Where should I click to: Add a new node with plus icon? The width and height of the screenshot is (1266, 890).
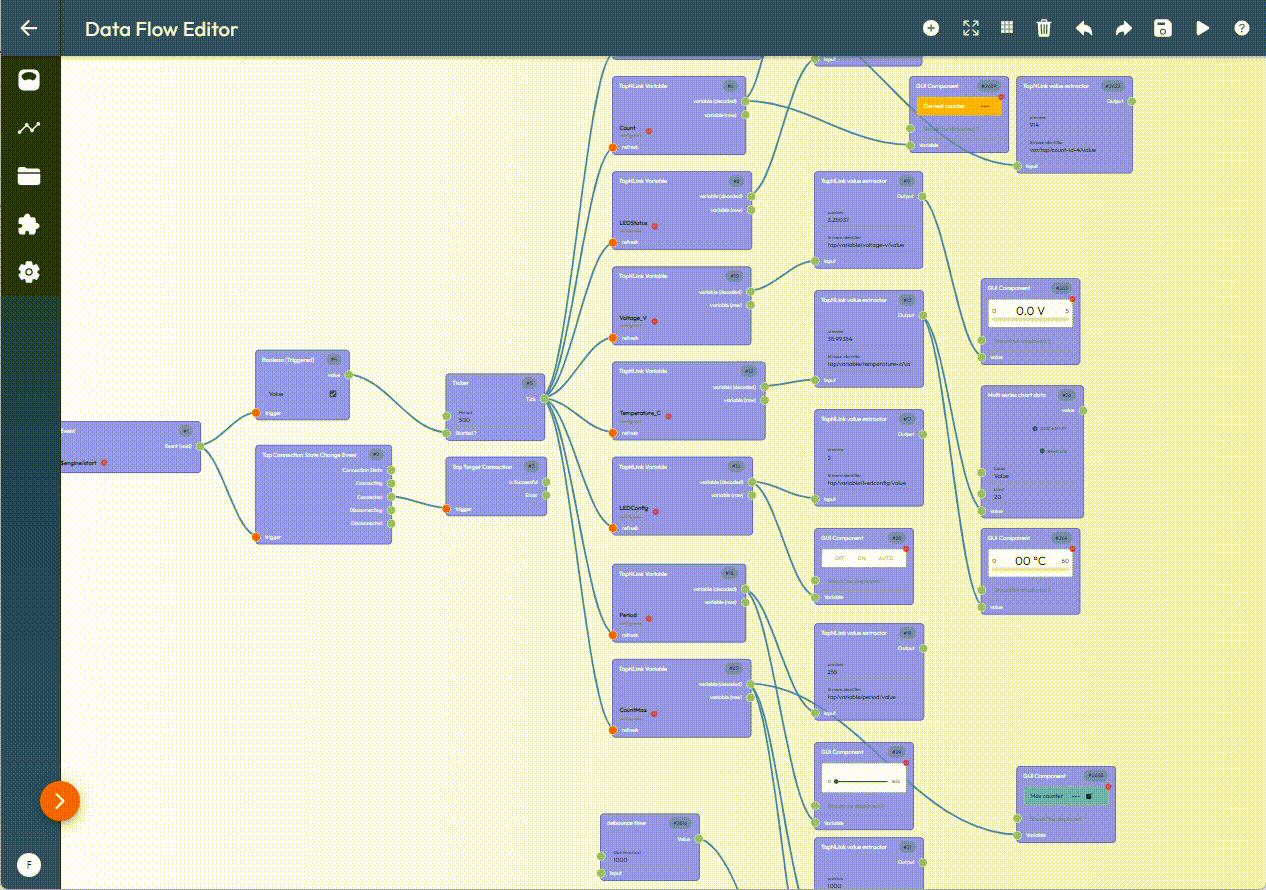(931, 28)
